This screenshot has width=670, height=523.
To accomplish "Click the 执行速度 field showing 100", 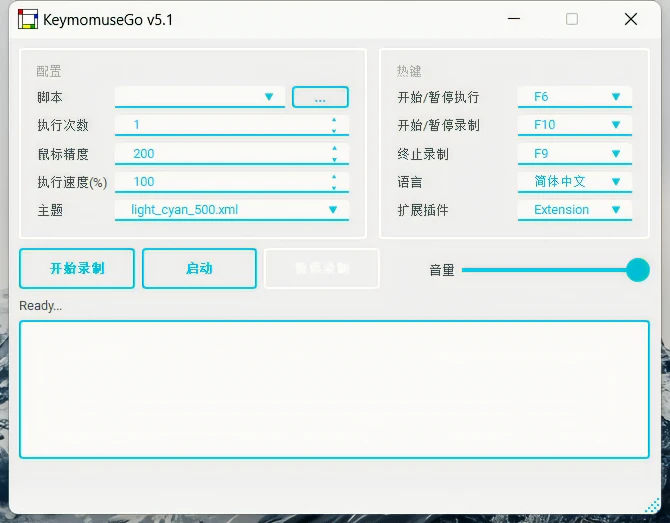I will coord(232,182).
